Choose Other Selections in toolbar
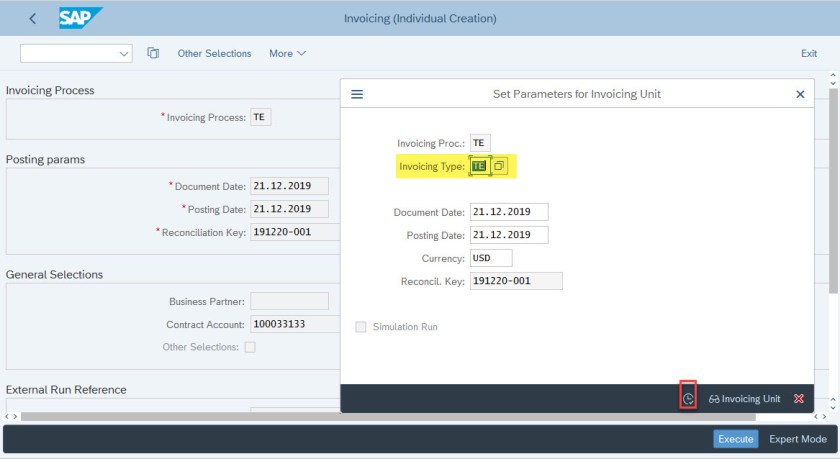 (x=214, y=54)
